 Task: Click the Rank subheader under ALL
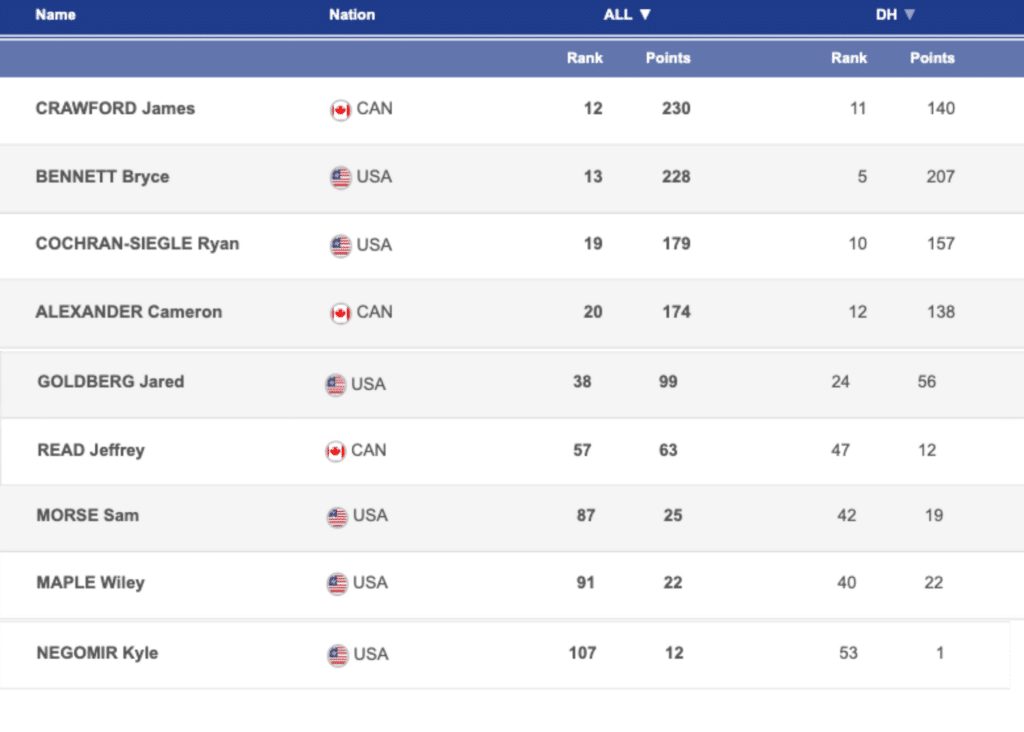point(584,58)
